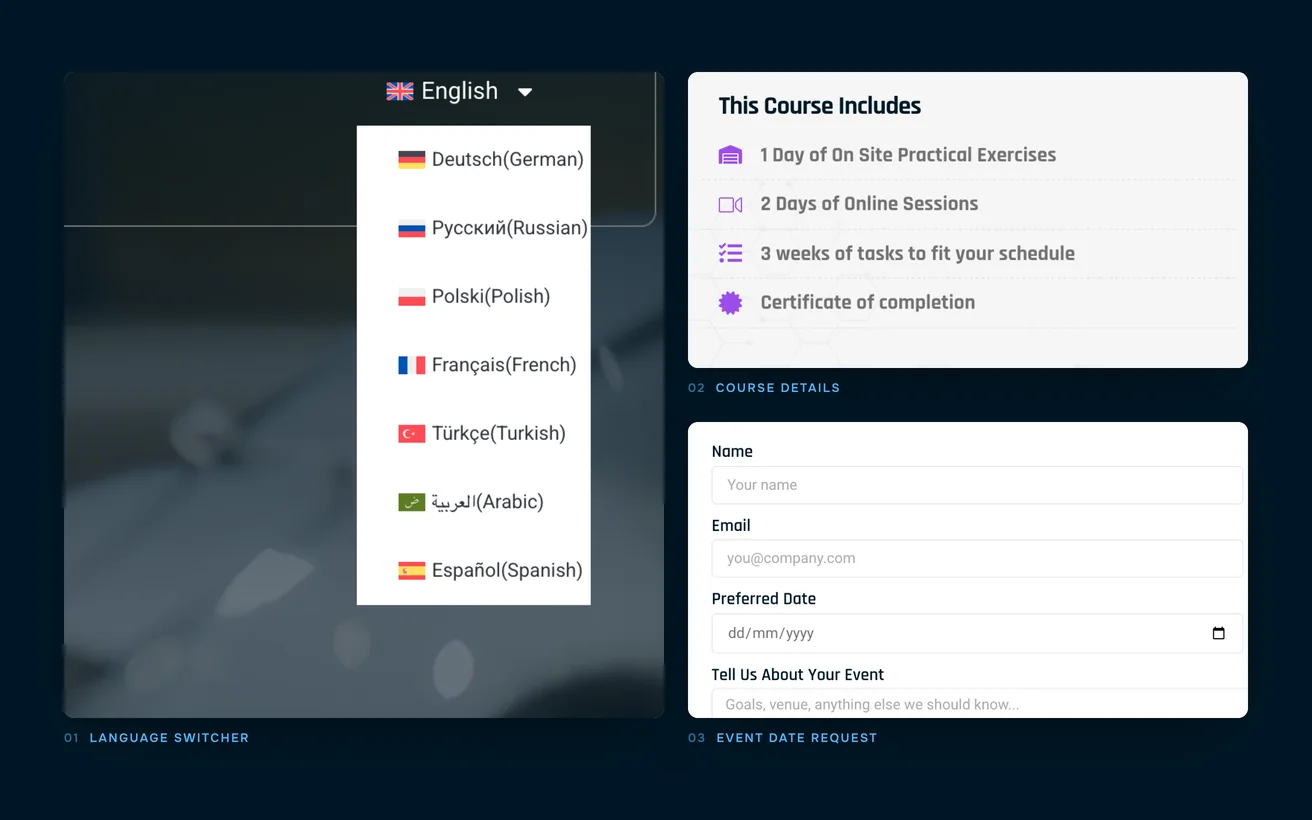Focus the Your name input field
Viewport: 1312px width, 820px height.
(x=977, y=485)
